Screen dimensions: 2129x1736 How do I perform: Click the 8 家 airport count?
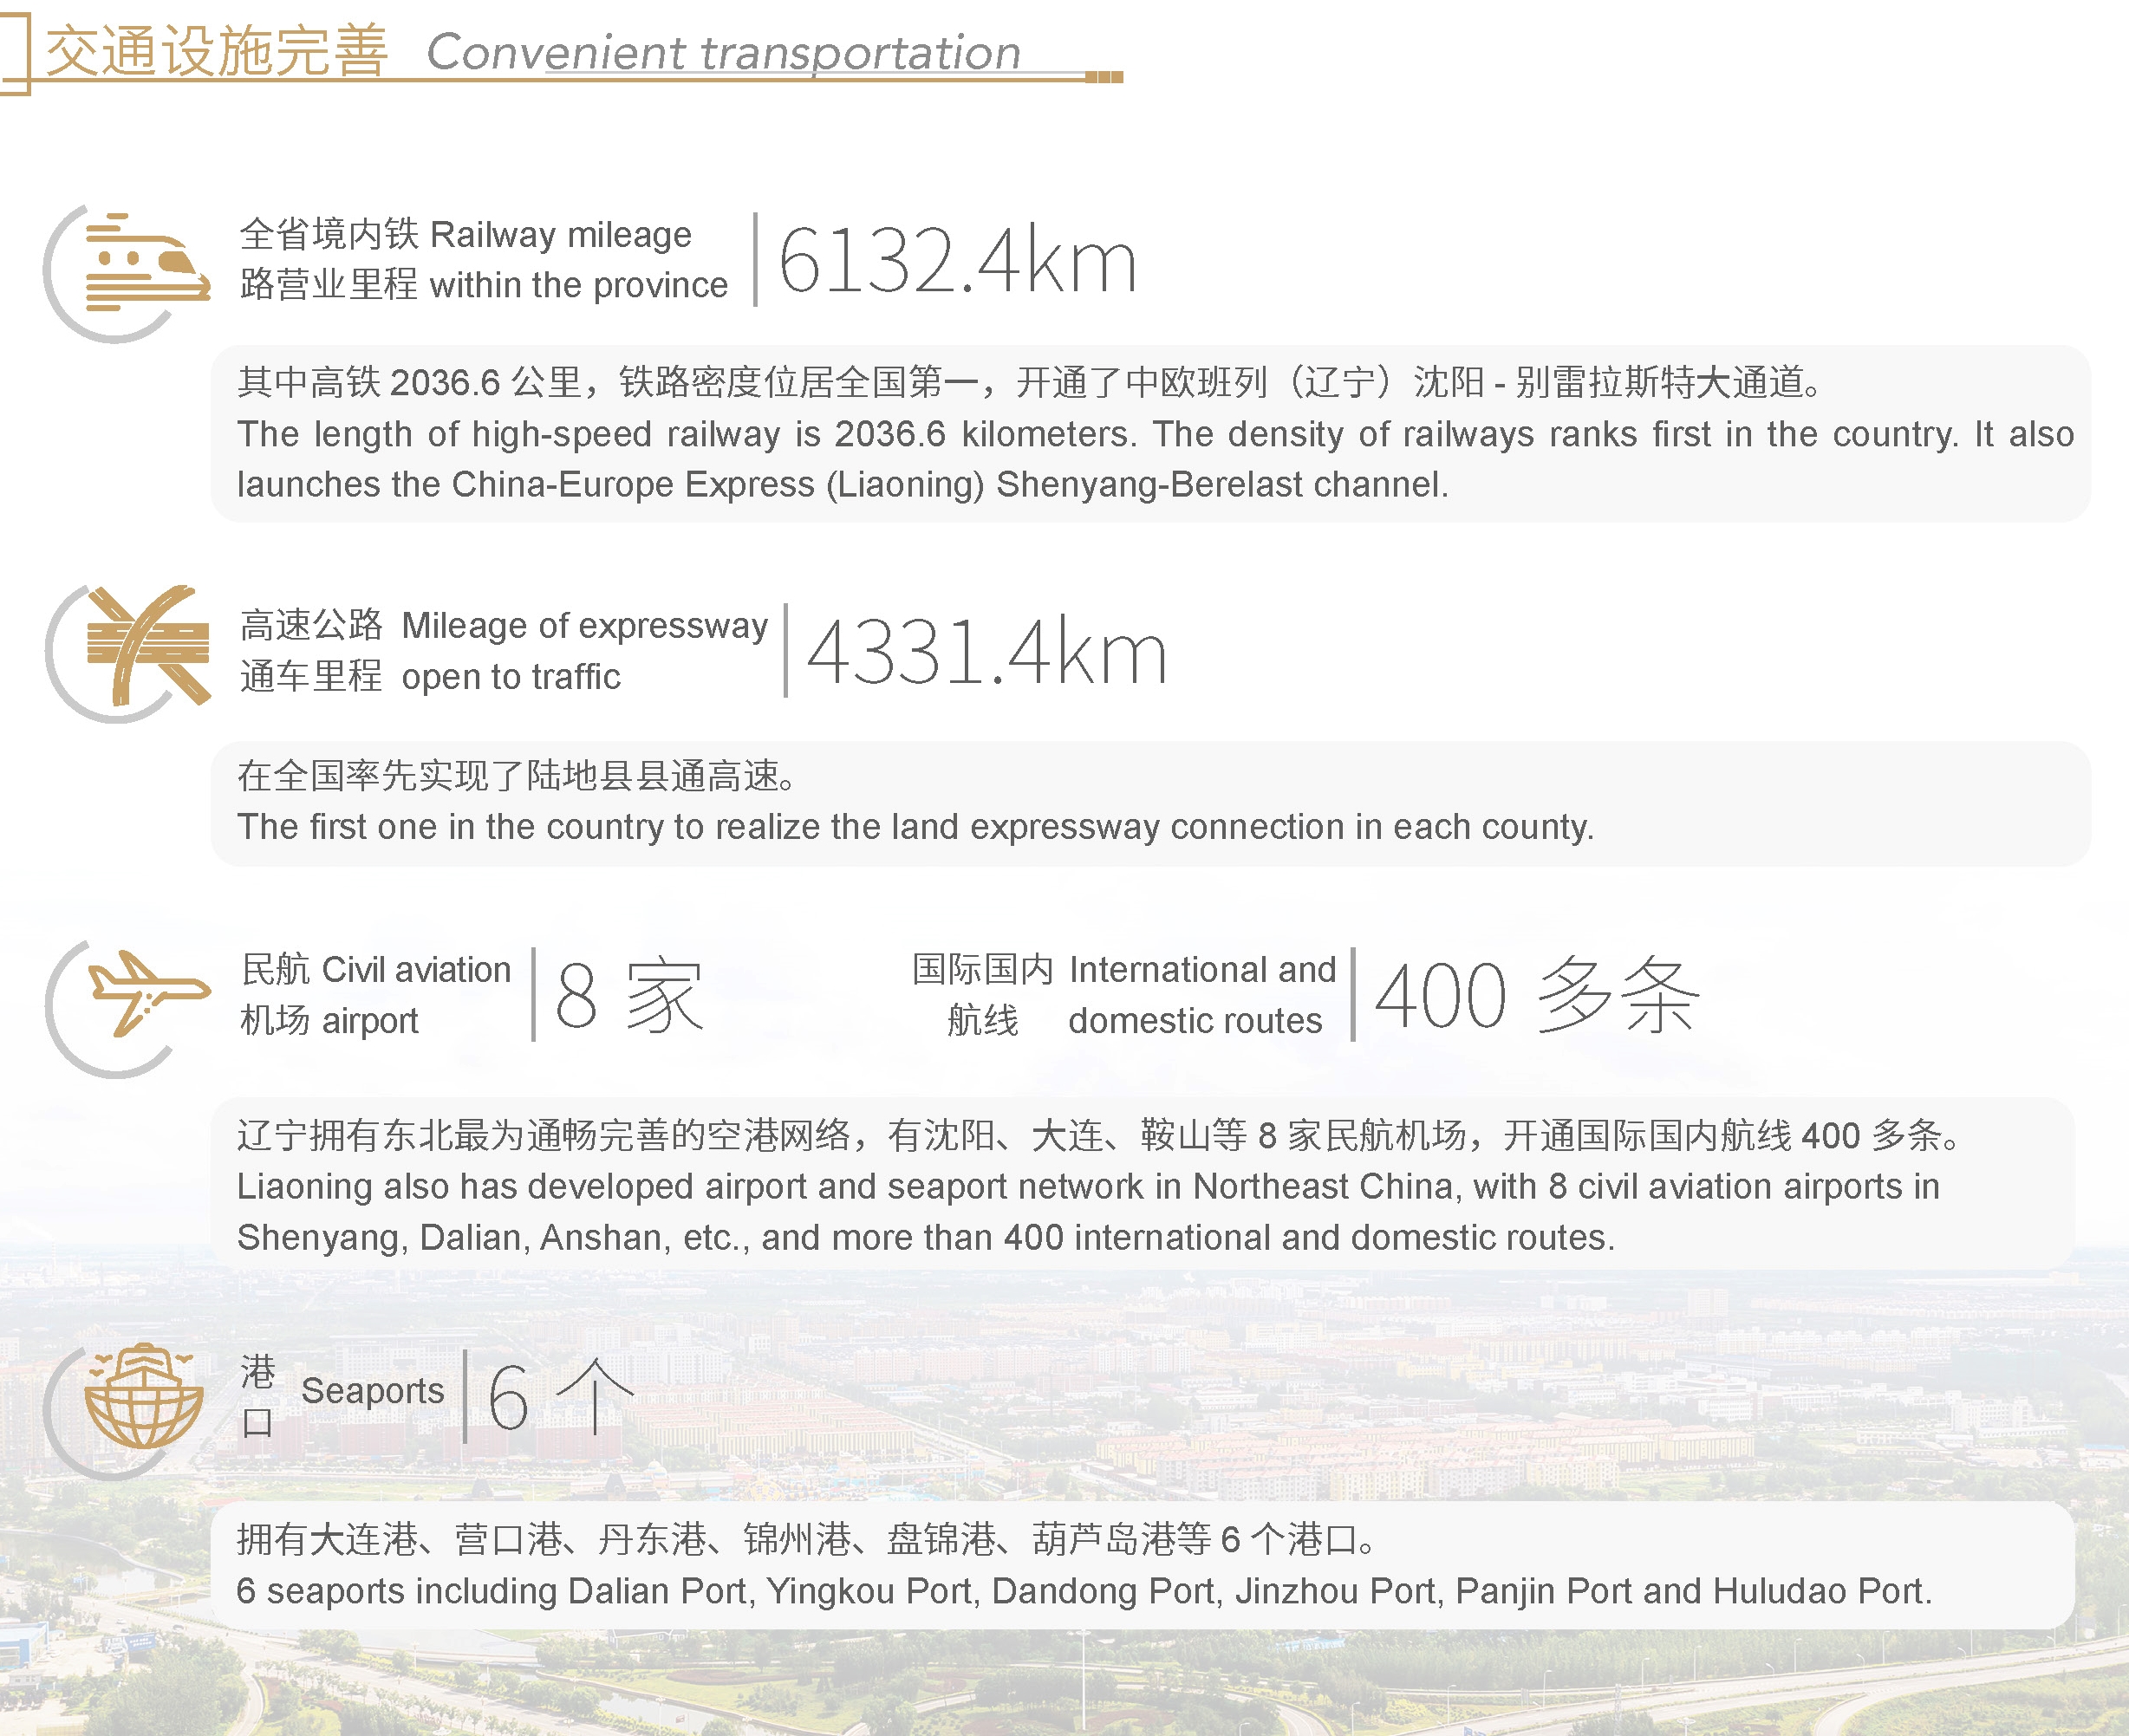click(x=629, y=995)
